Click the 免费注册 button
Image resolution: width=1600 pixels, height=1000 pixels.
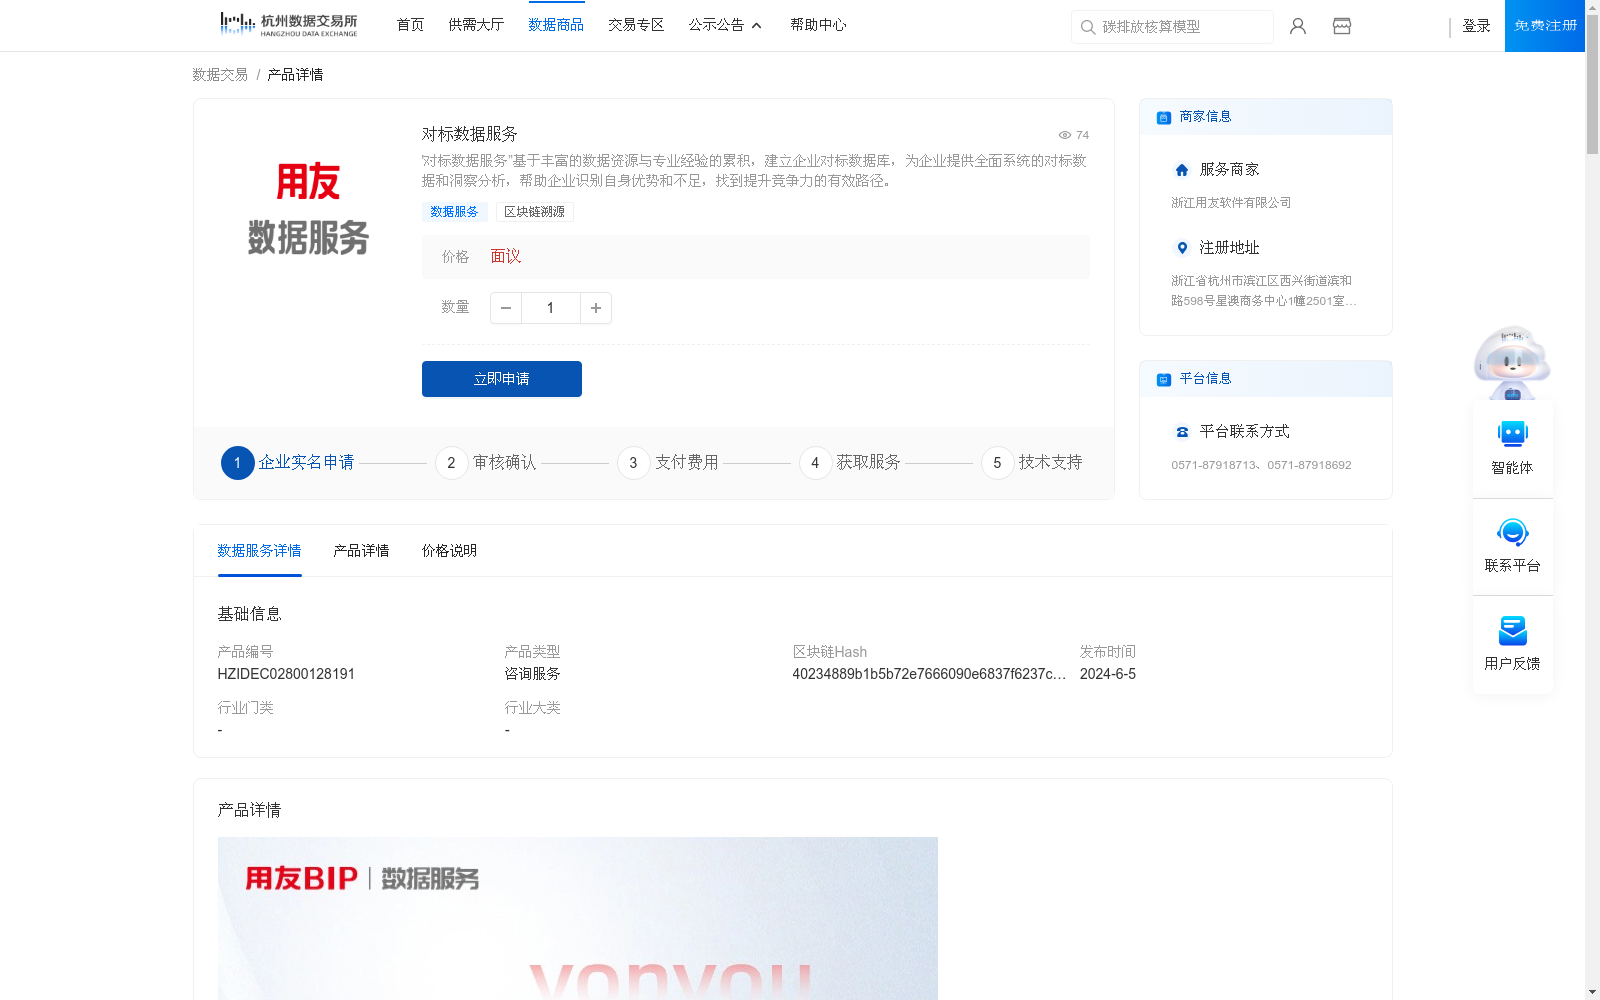click(1545, 26)
